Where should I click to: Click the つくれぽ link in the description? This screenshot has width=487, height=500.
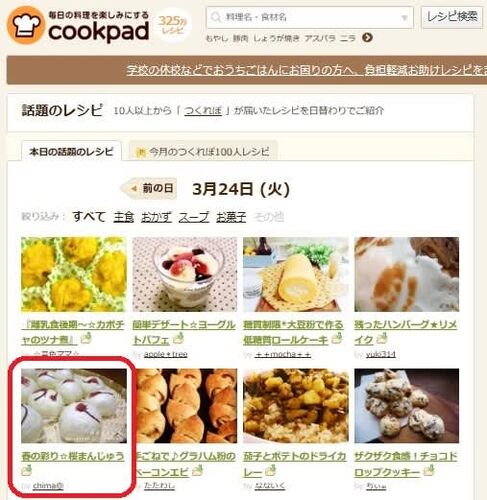203,111
